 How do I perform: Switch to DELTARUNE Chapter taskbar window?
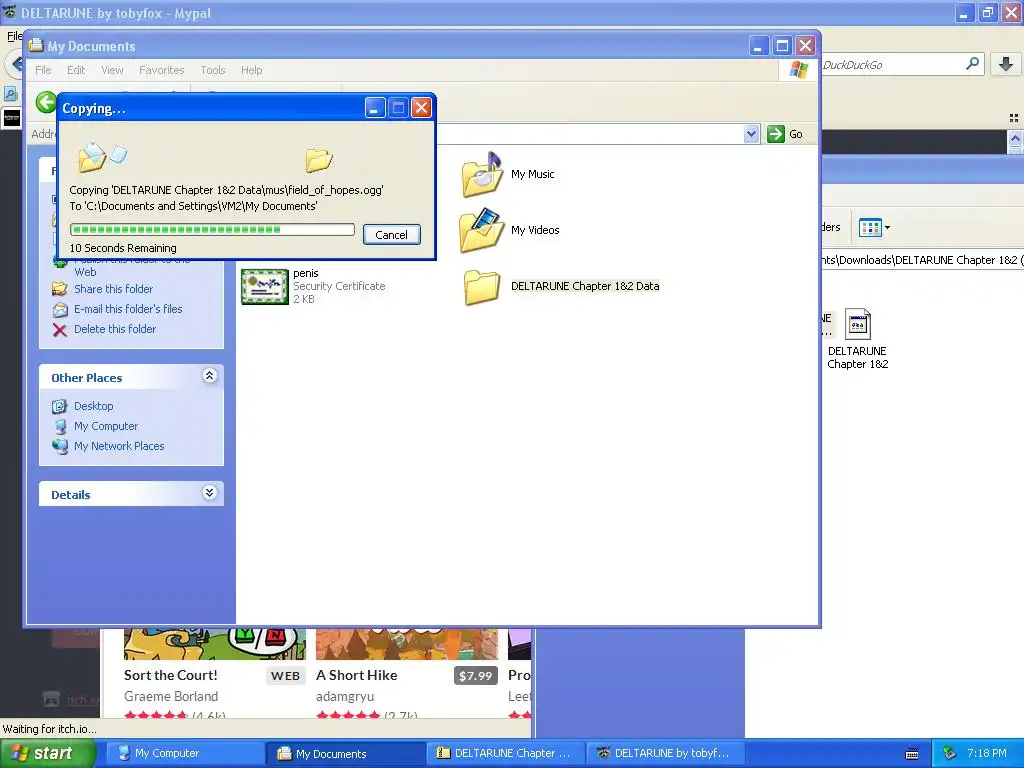point(505,753)
